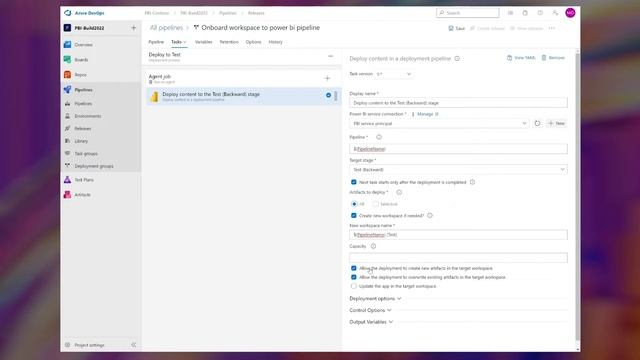Image resolution: width=640 pixels, height=360 pixels.
Task: Switch to the Variables tab
Action: (x=204, y=42)
